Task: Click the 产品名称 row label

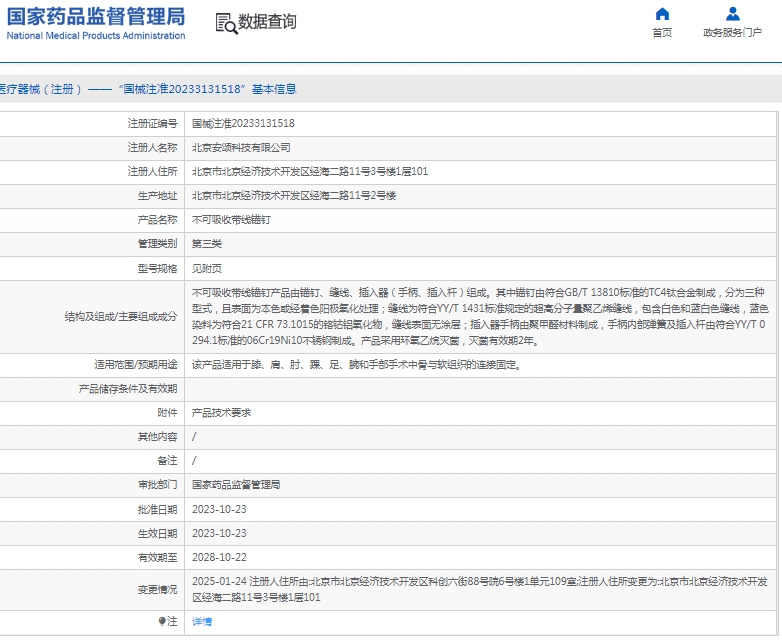Action: point(158,219)
